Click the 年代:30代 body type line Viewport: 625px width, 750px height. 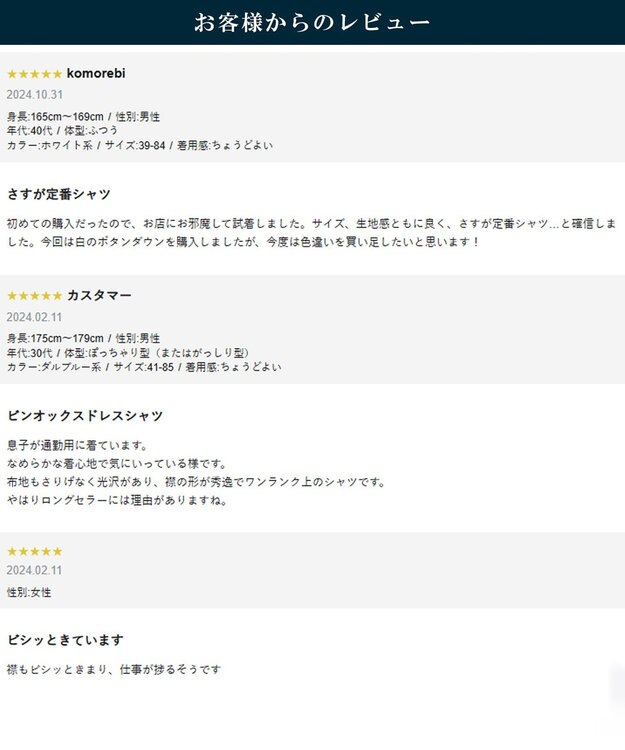(127, 353)
